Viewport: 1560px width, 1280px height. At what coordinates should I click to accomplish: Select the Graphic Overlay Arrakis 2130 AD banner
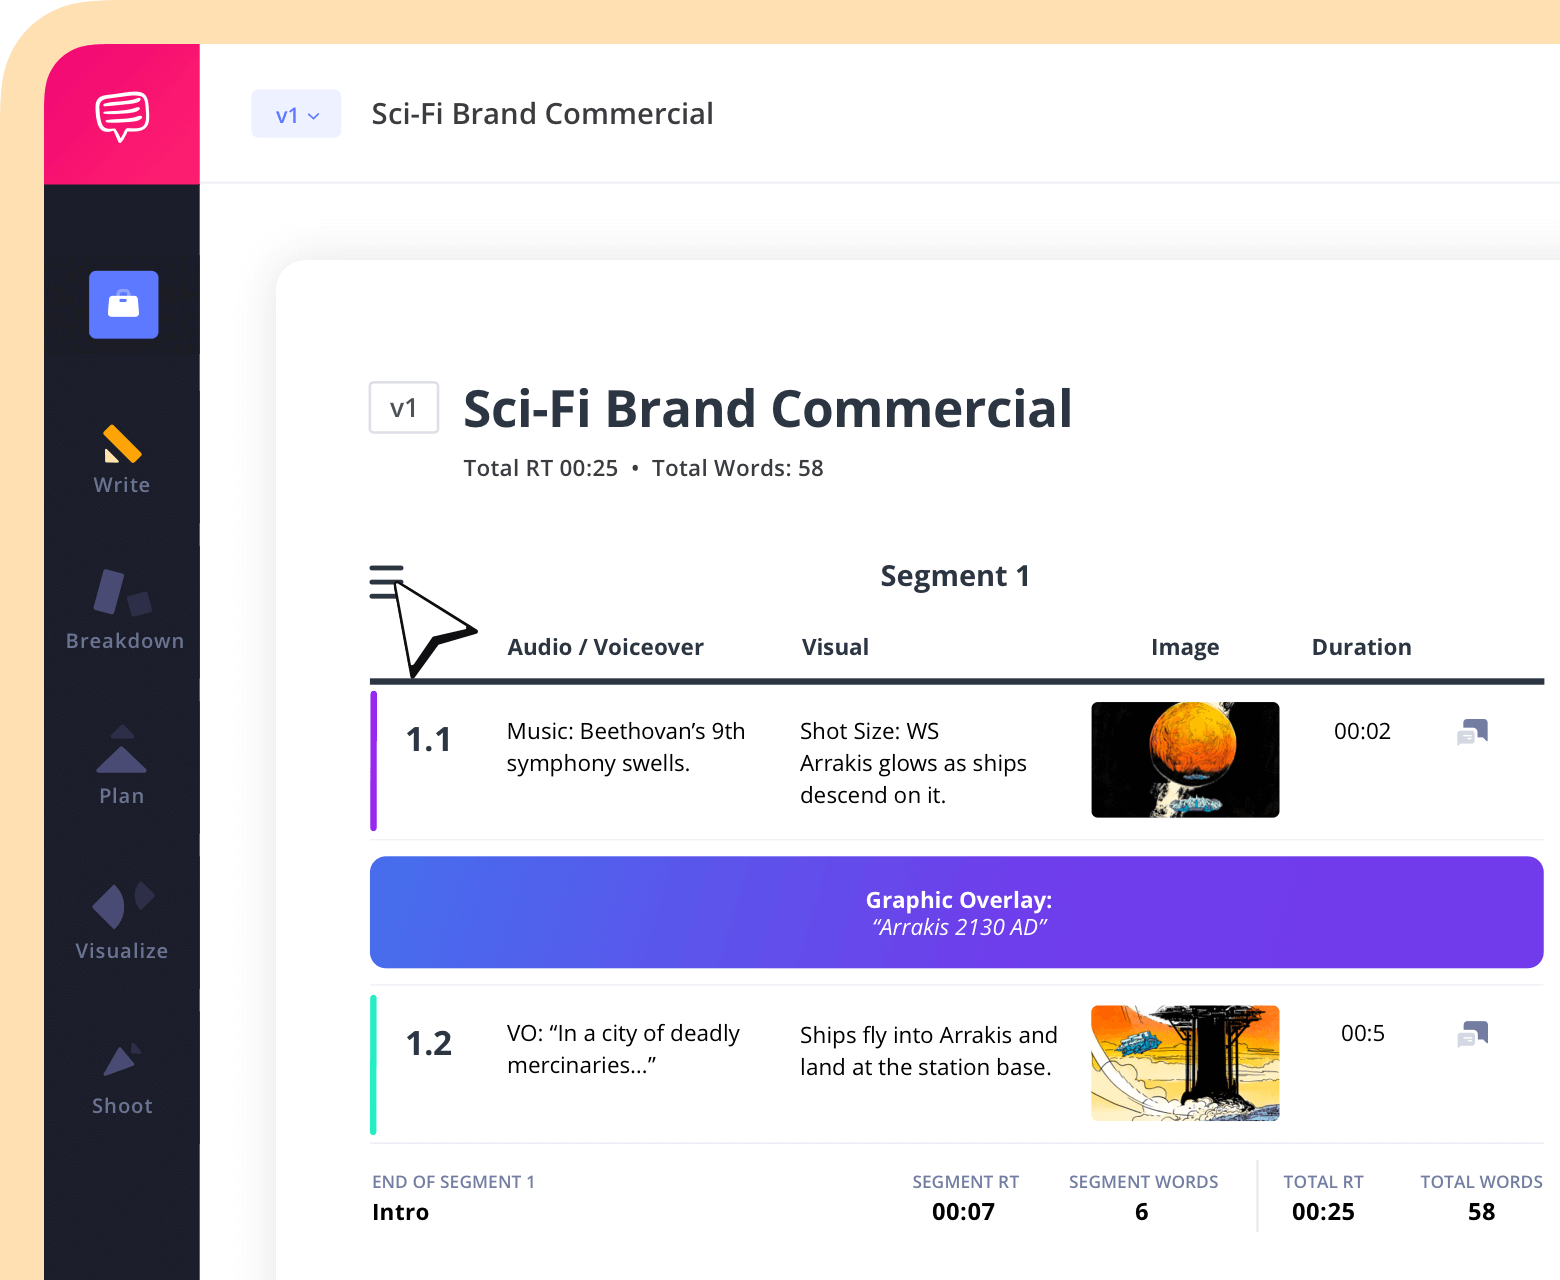(x=956, y=912)
